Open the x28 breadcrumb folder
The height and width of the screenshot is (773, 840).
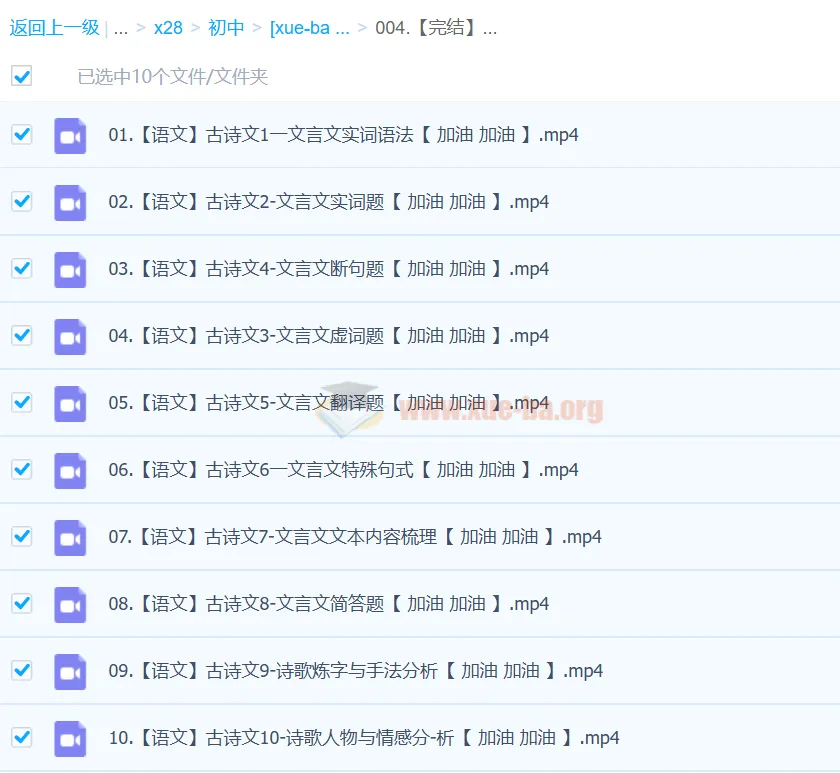[x=167, y=28]
